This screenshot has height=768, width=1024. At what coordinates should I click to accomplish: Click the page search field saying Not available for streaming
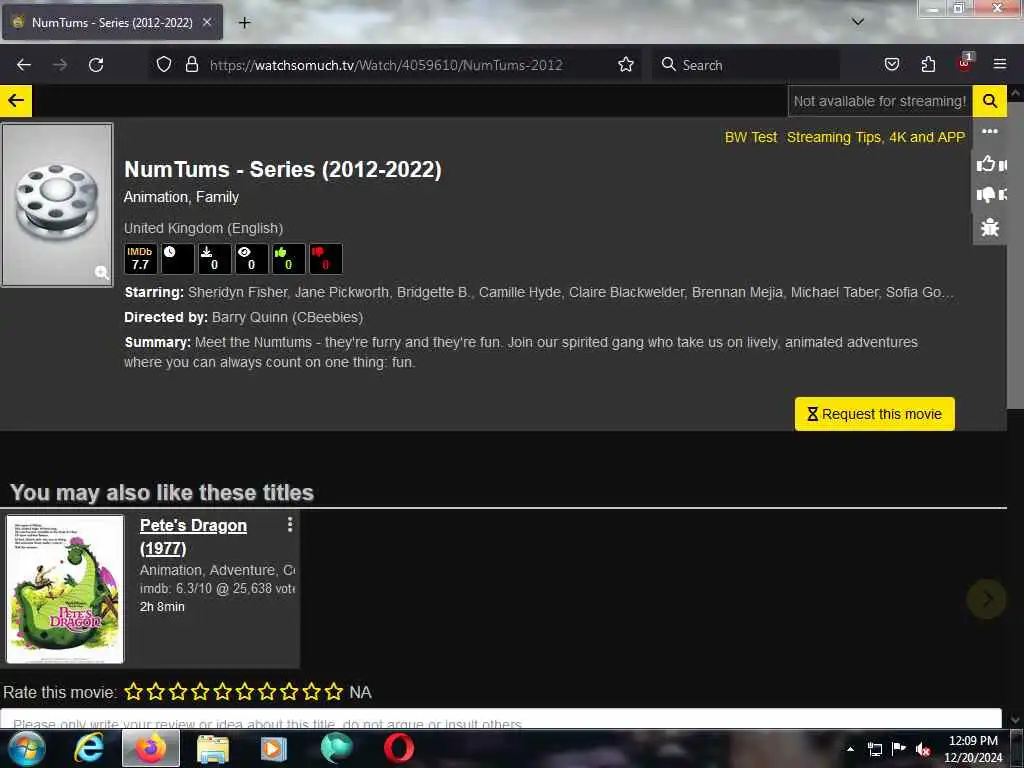coord(880,101)
